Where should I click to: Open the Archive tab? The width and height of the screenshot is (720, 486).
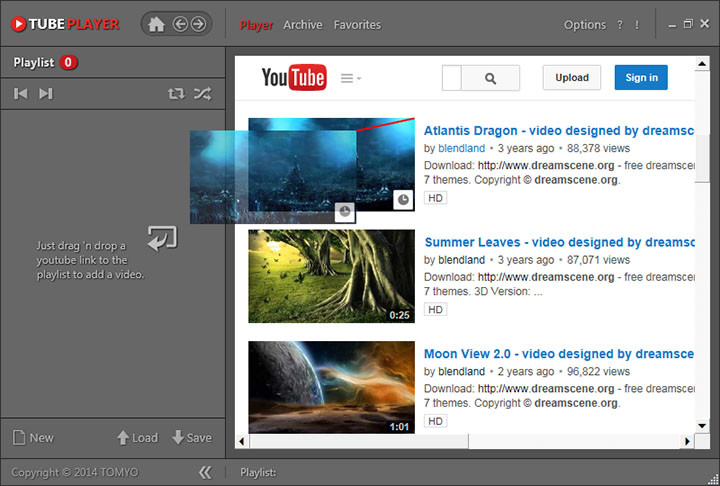pos(303,25)
